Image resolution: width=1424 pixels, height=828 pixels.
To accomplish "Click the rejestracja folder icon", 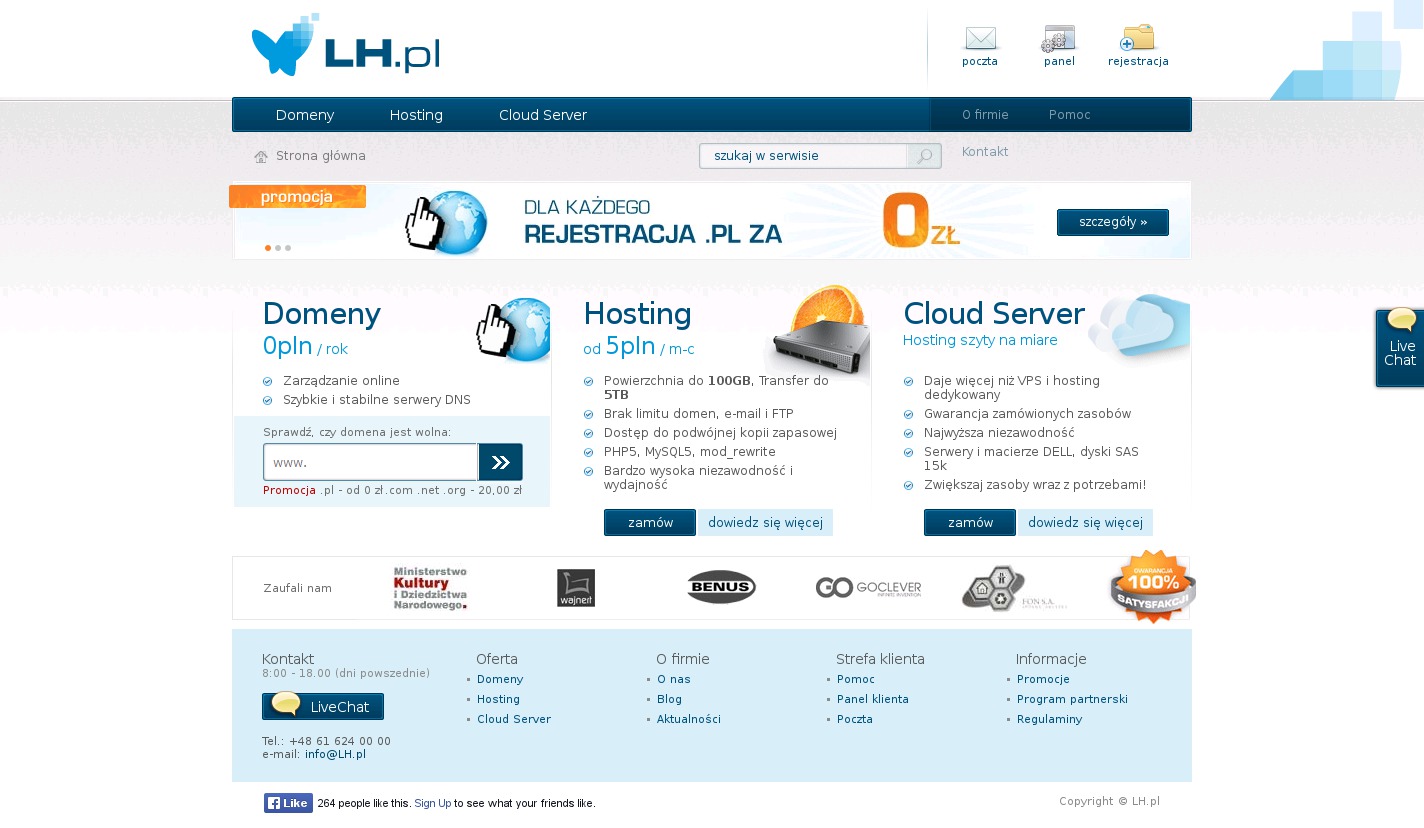I will click(1138, 39).
